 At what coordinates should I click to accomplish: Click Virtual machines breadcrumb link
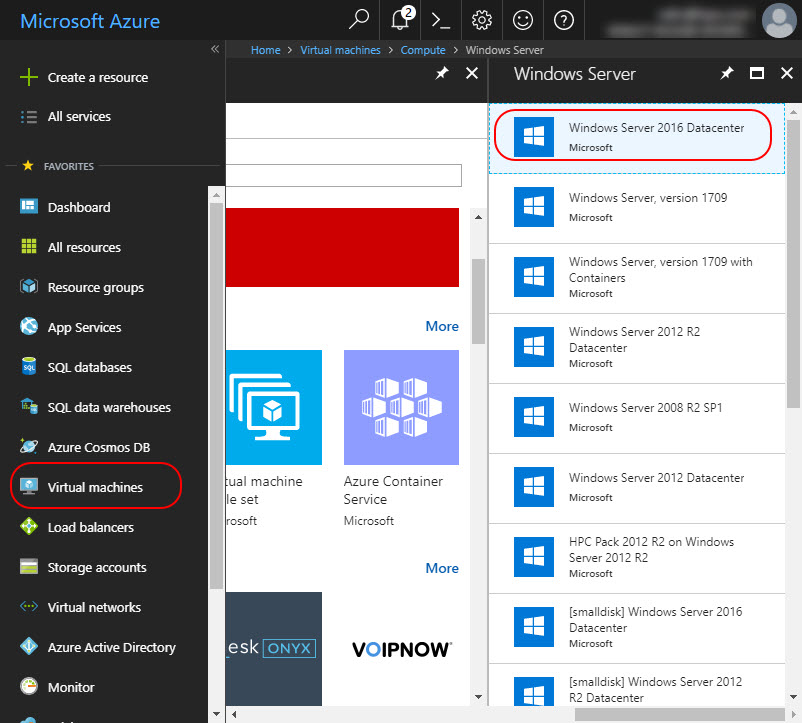pos(340,50)
